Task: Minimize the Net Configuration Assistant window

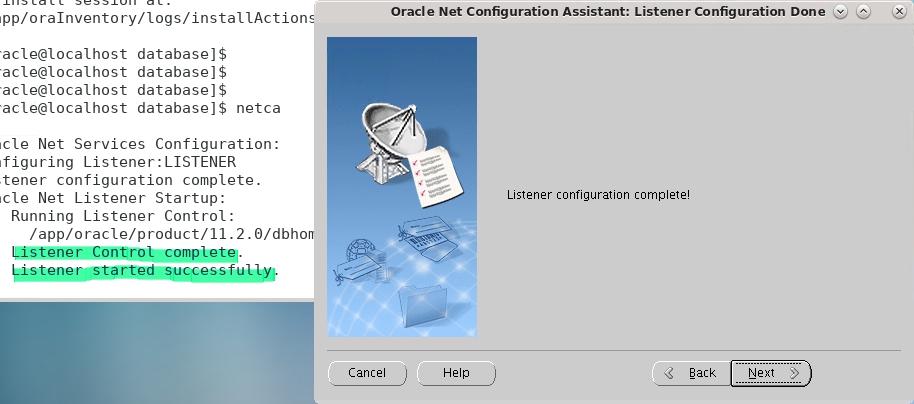Action: [x=840, y=12]
